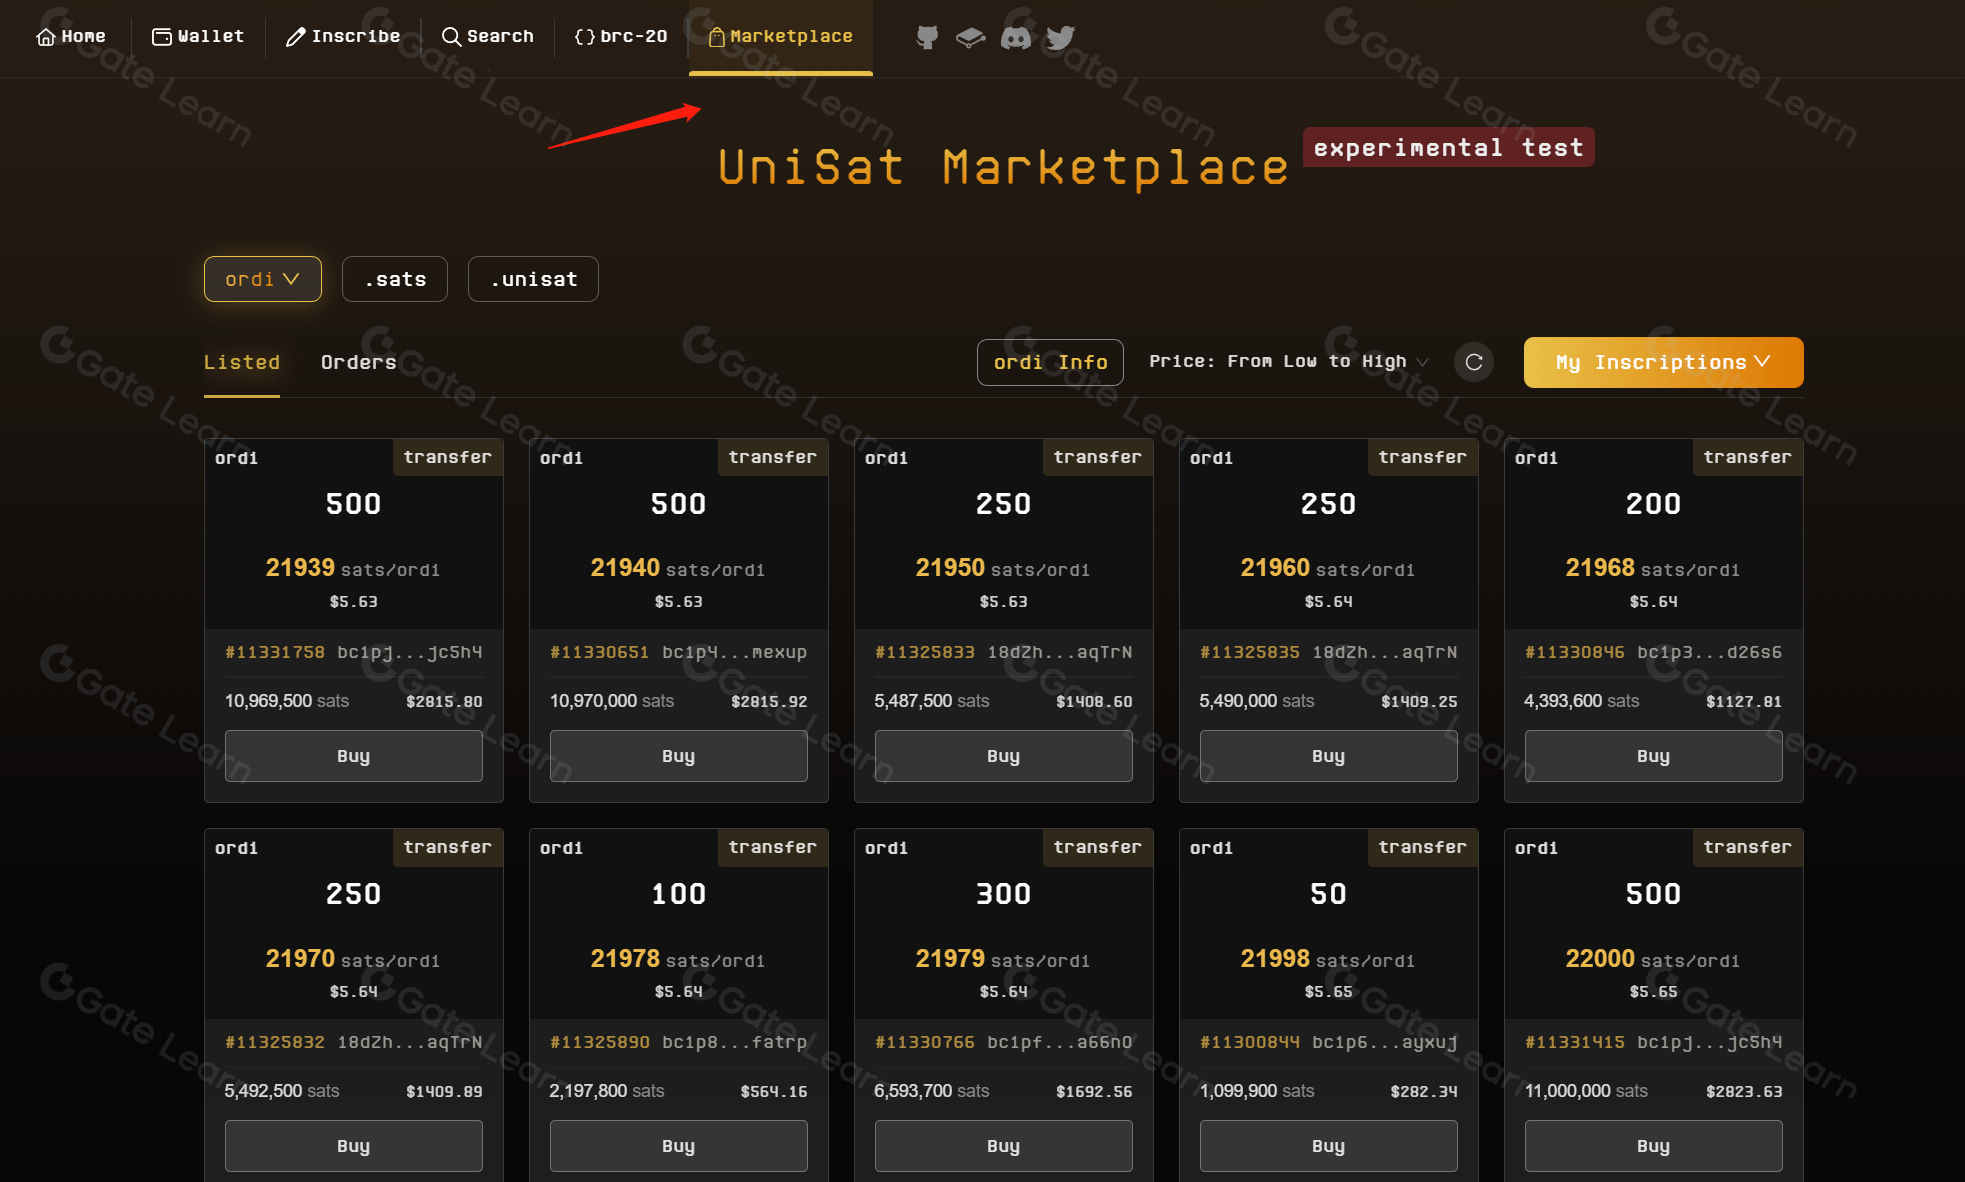The image size is (1965, 1182).
Task: Open the GitHub icon link
Action: point(927,38)
